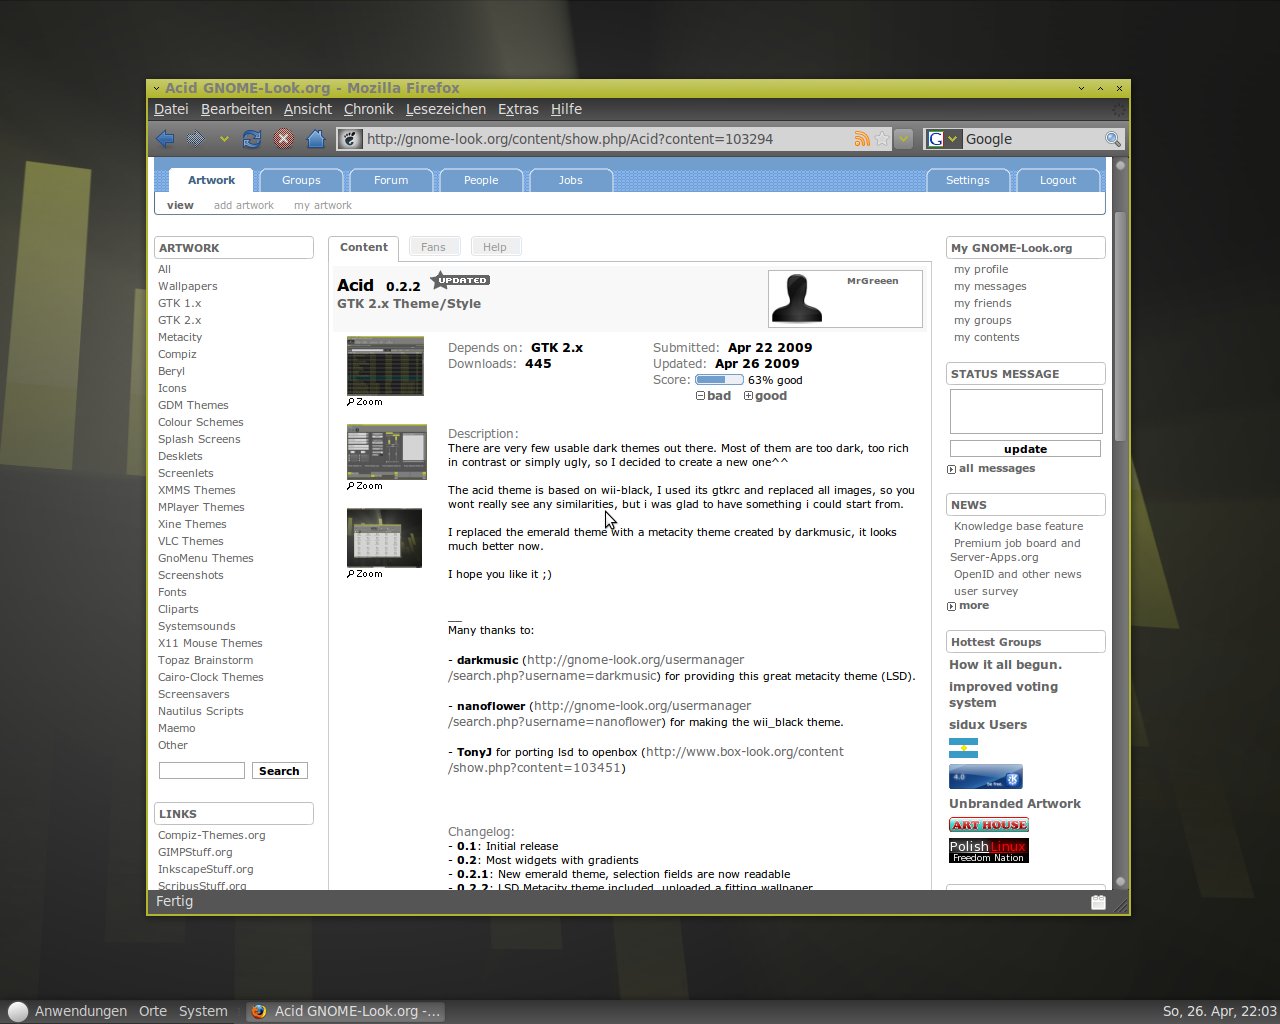Open my messages link

[x=990, y=286]
